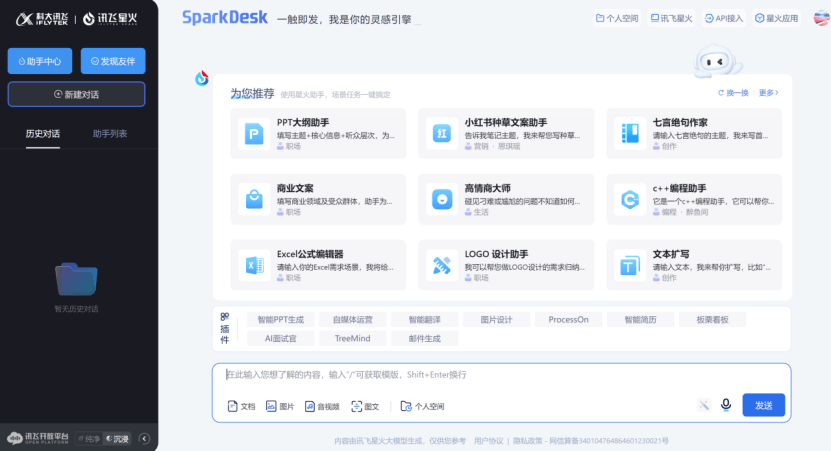This screenshot has width=831, height=451.
Task: Upload media via 音视频 icon
Action: pyautogui.click(x=310, y=406)
